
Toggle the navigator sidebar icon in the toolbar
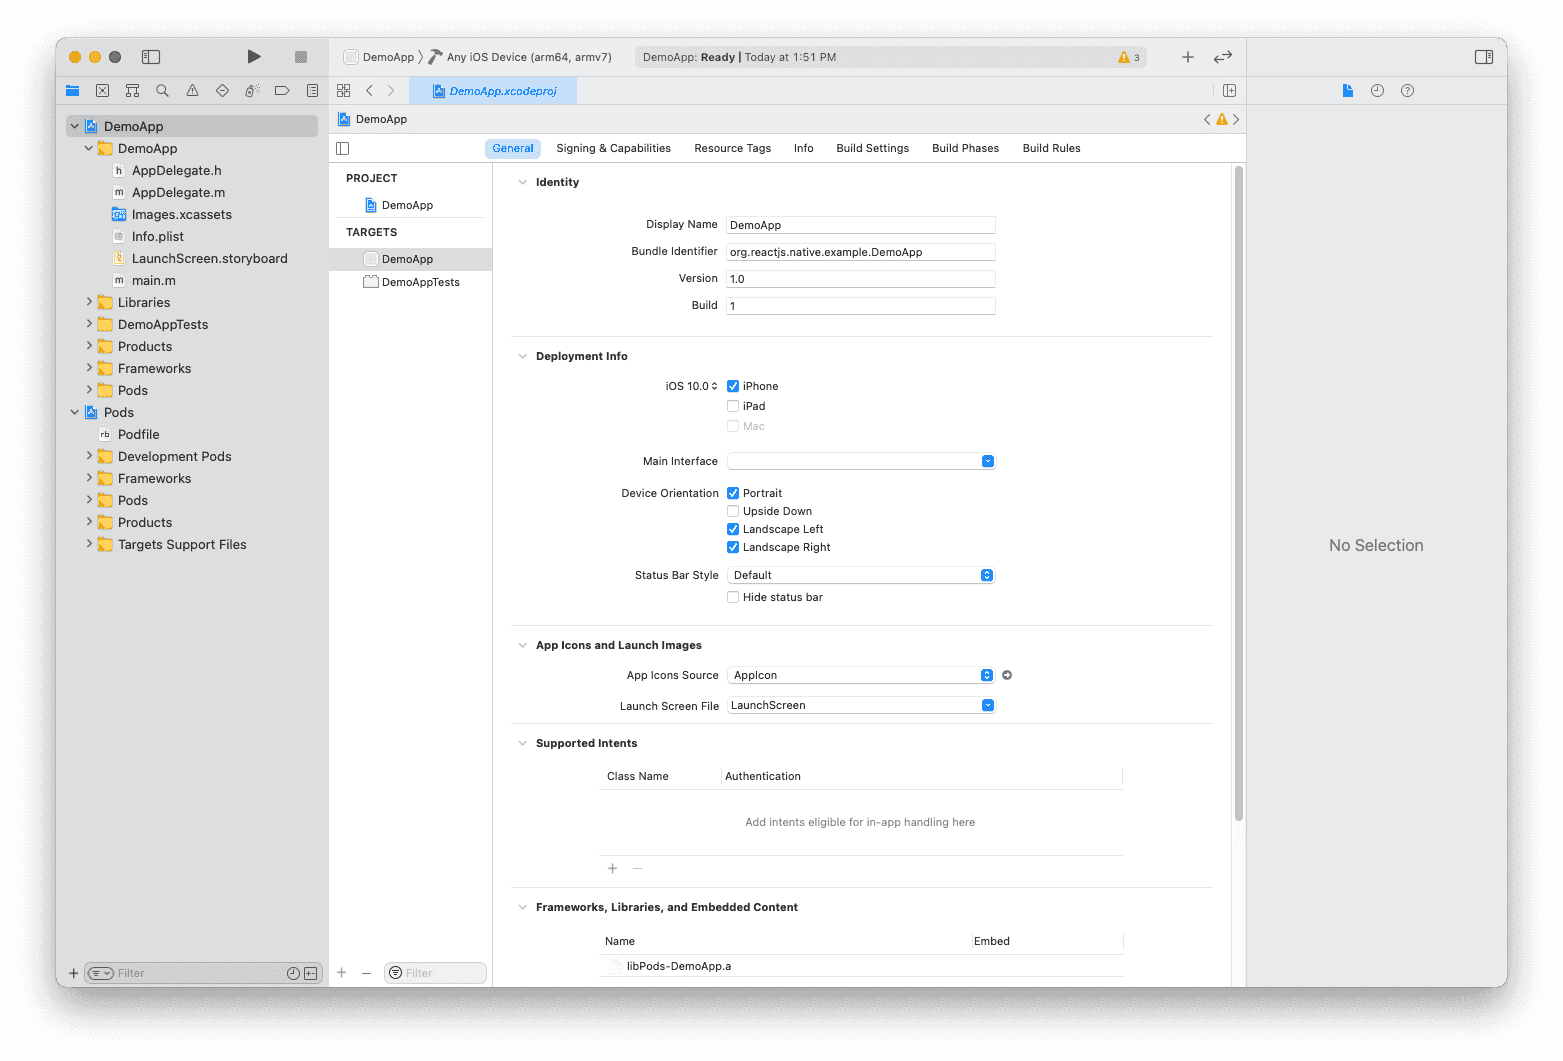pyautogui.click(x=151, y=57)
